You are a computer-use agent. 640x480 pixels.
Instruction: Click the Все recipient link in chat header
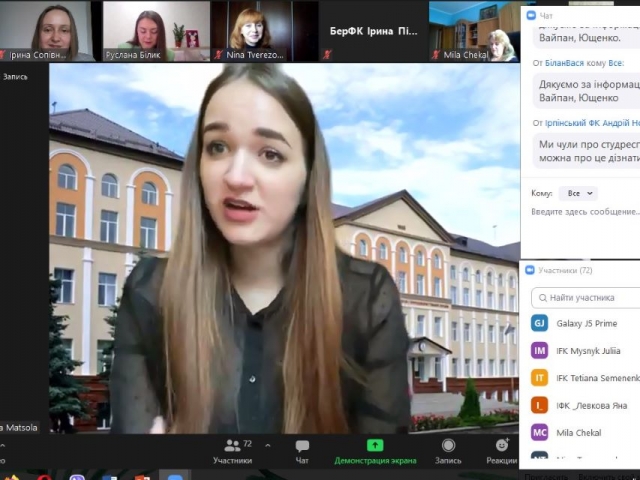615,63
